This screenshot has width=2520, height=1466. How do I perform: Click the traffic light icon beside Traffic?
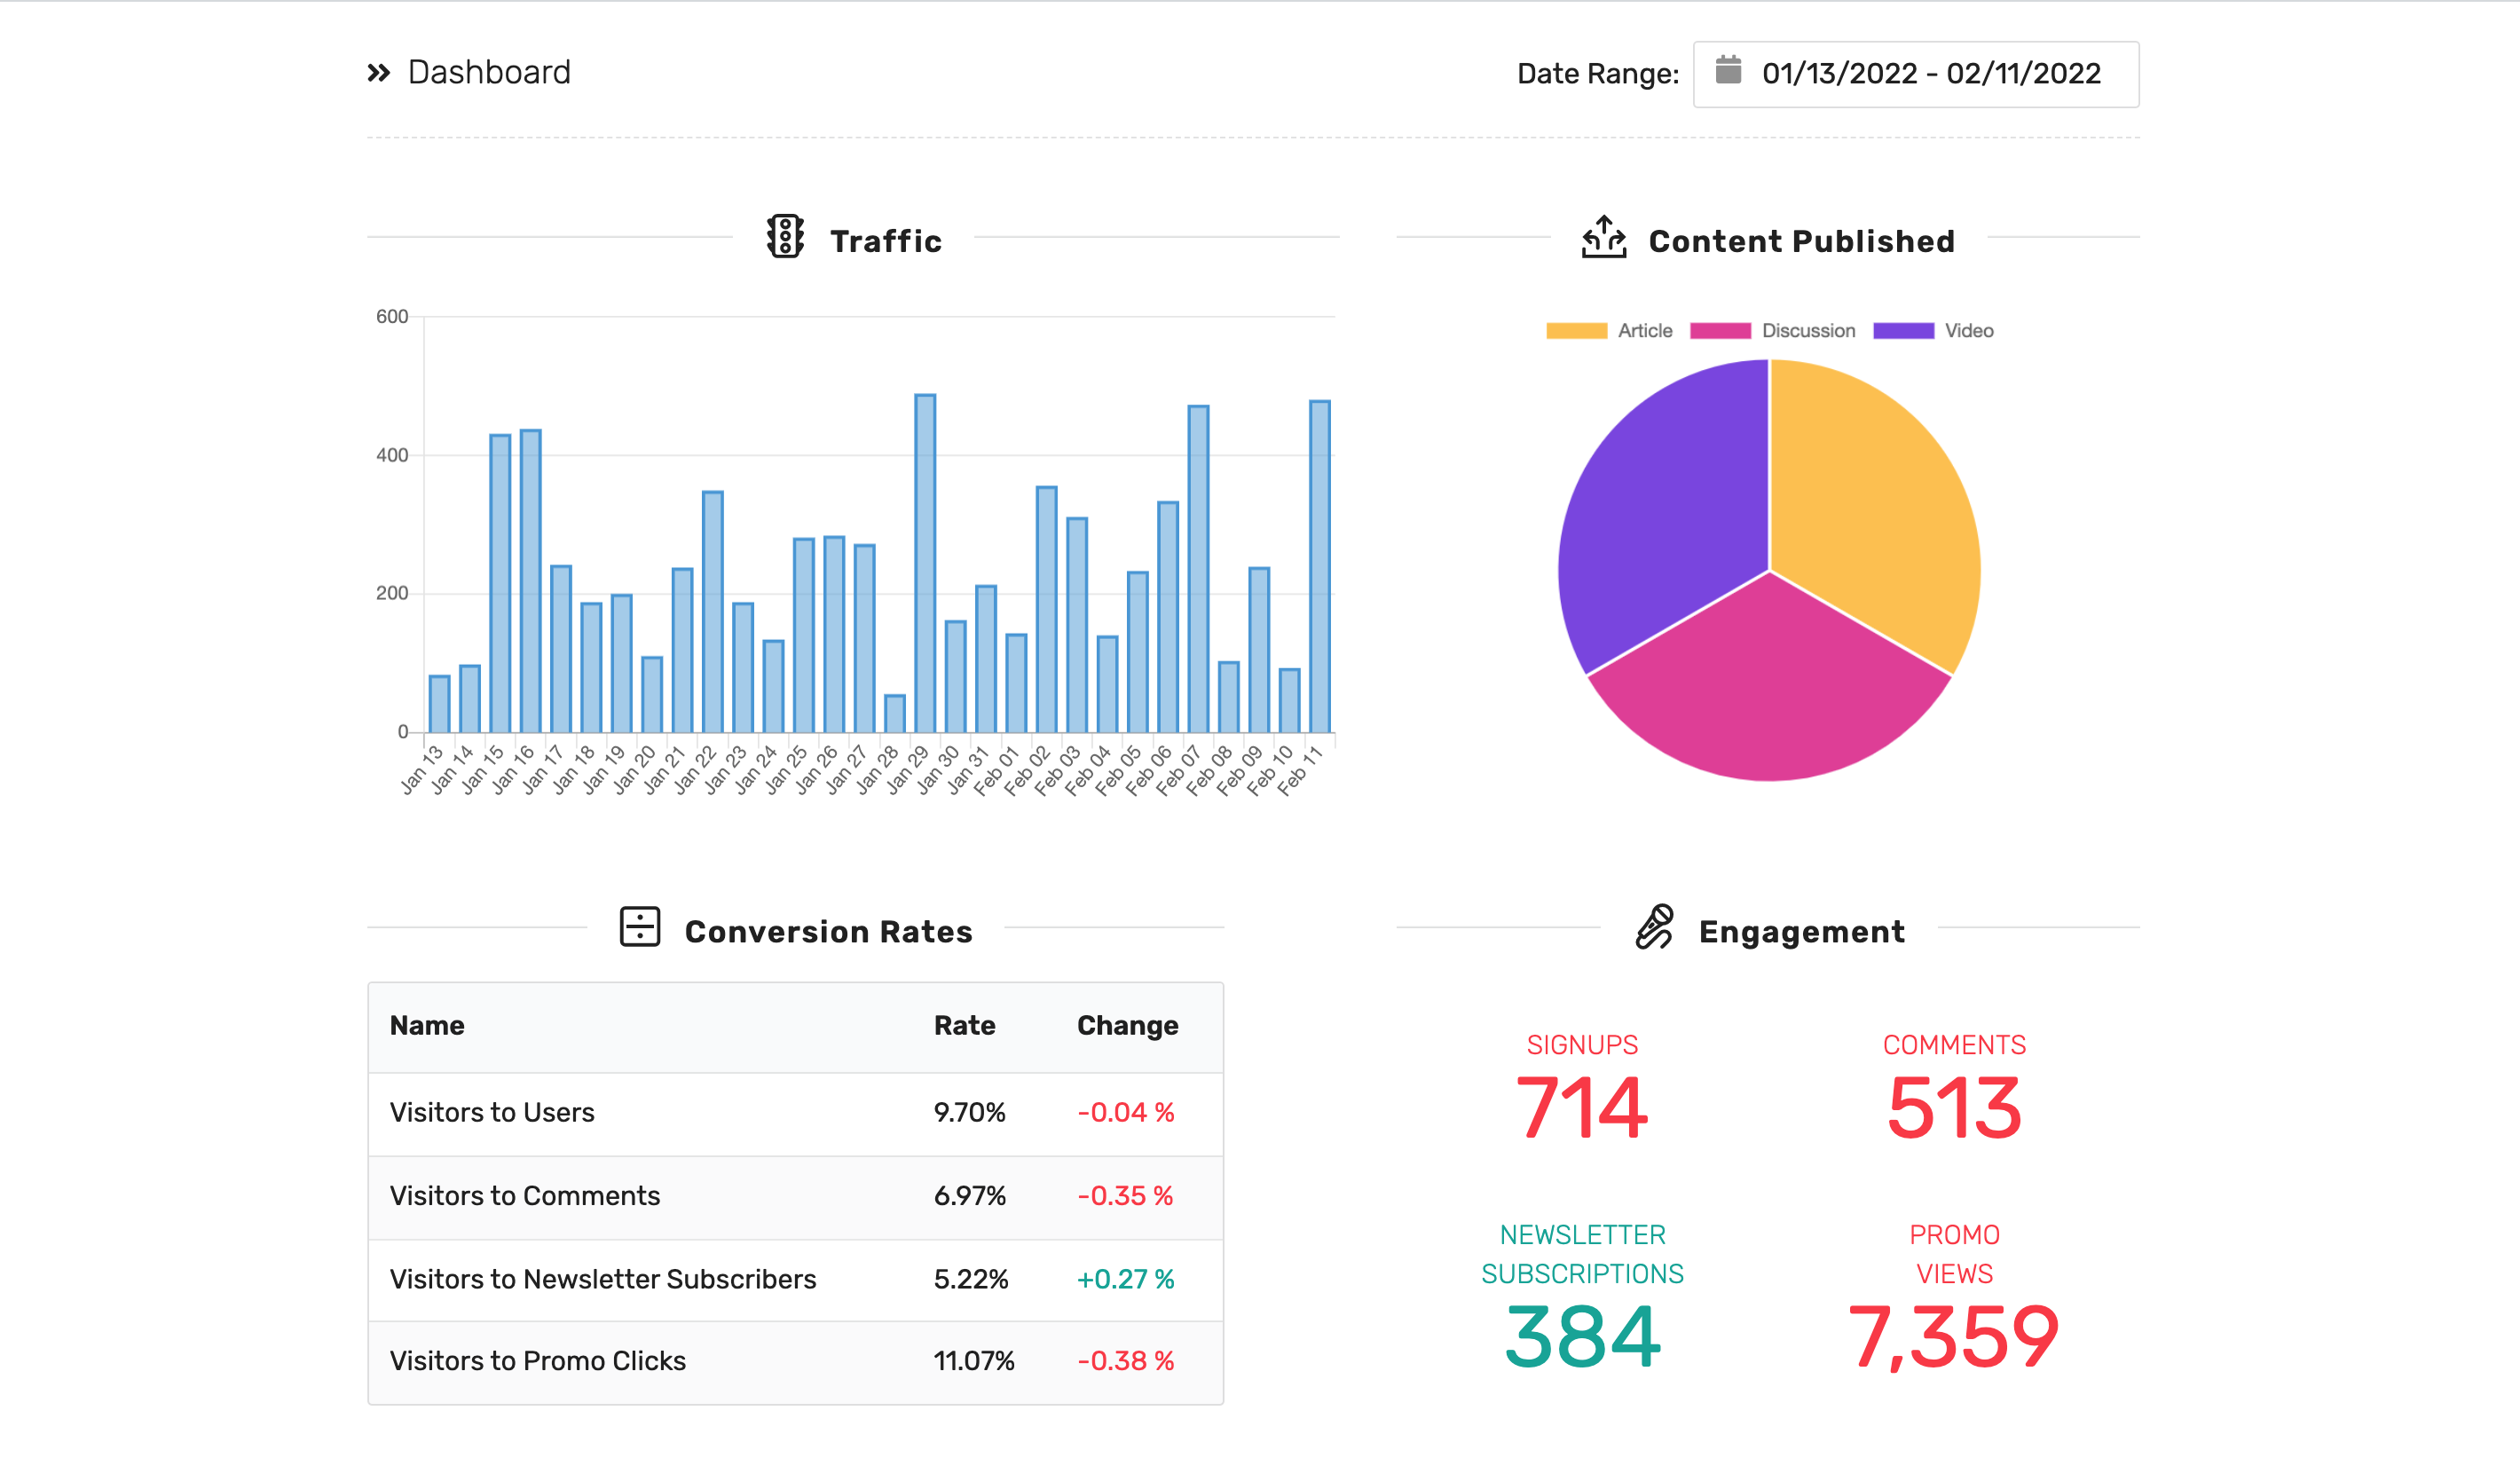click(x=785, y=237)
